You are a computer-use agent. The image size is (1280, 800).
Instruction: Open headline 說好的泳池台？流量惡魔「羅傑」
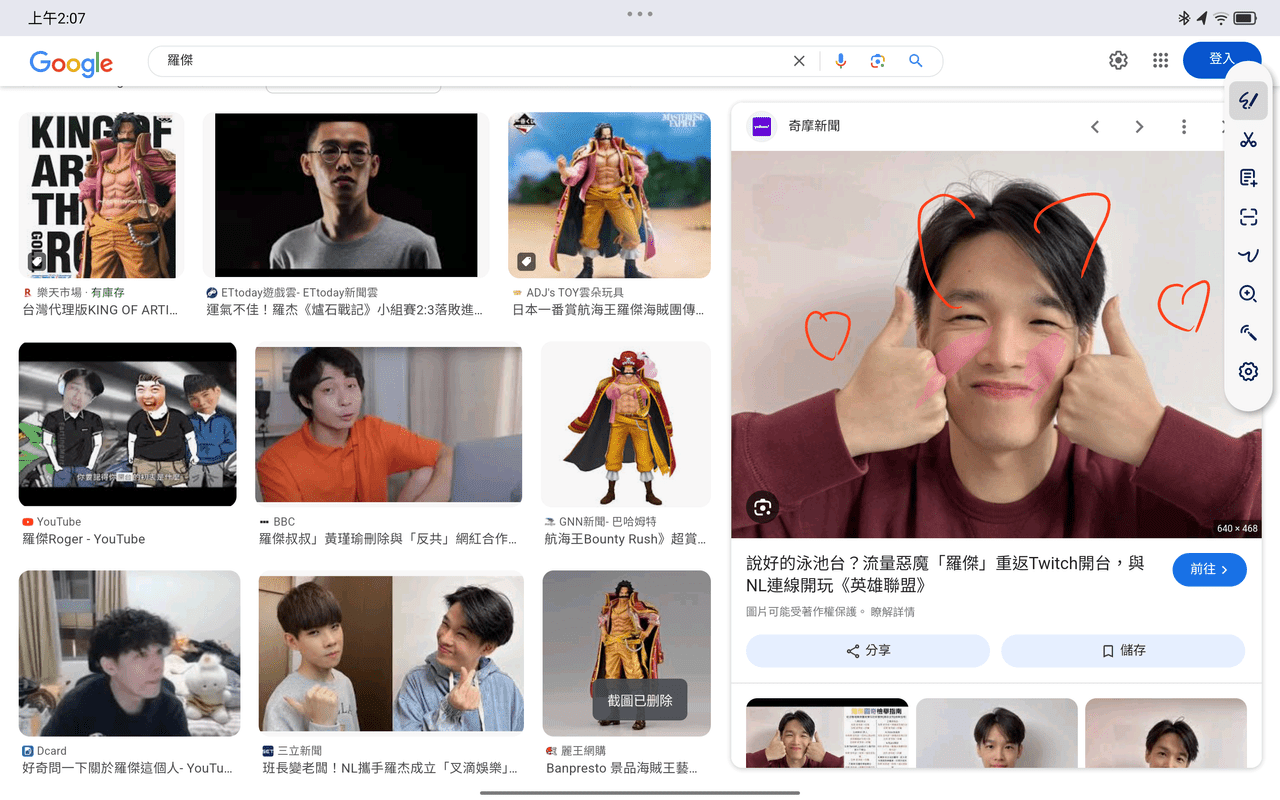click(x=945, y=575)
